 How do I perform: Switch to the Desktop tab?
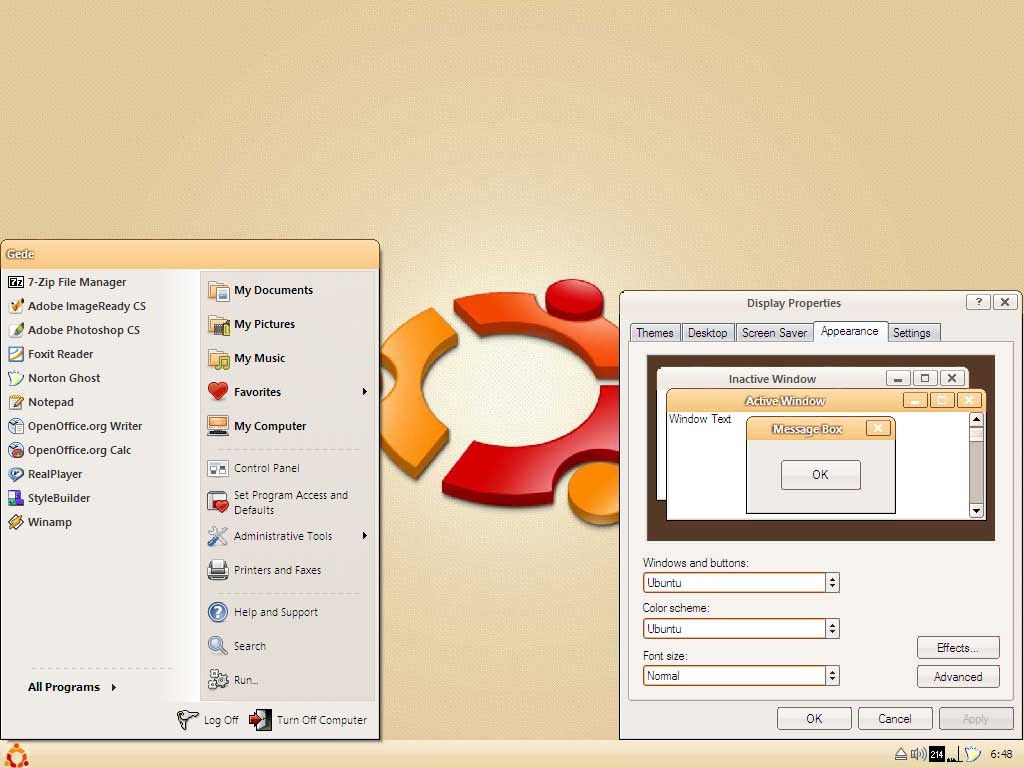click(x=708, y=332)
